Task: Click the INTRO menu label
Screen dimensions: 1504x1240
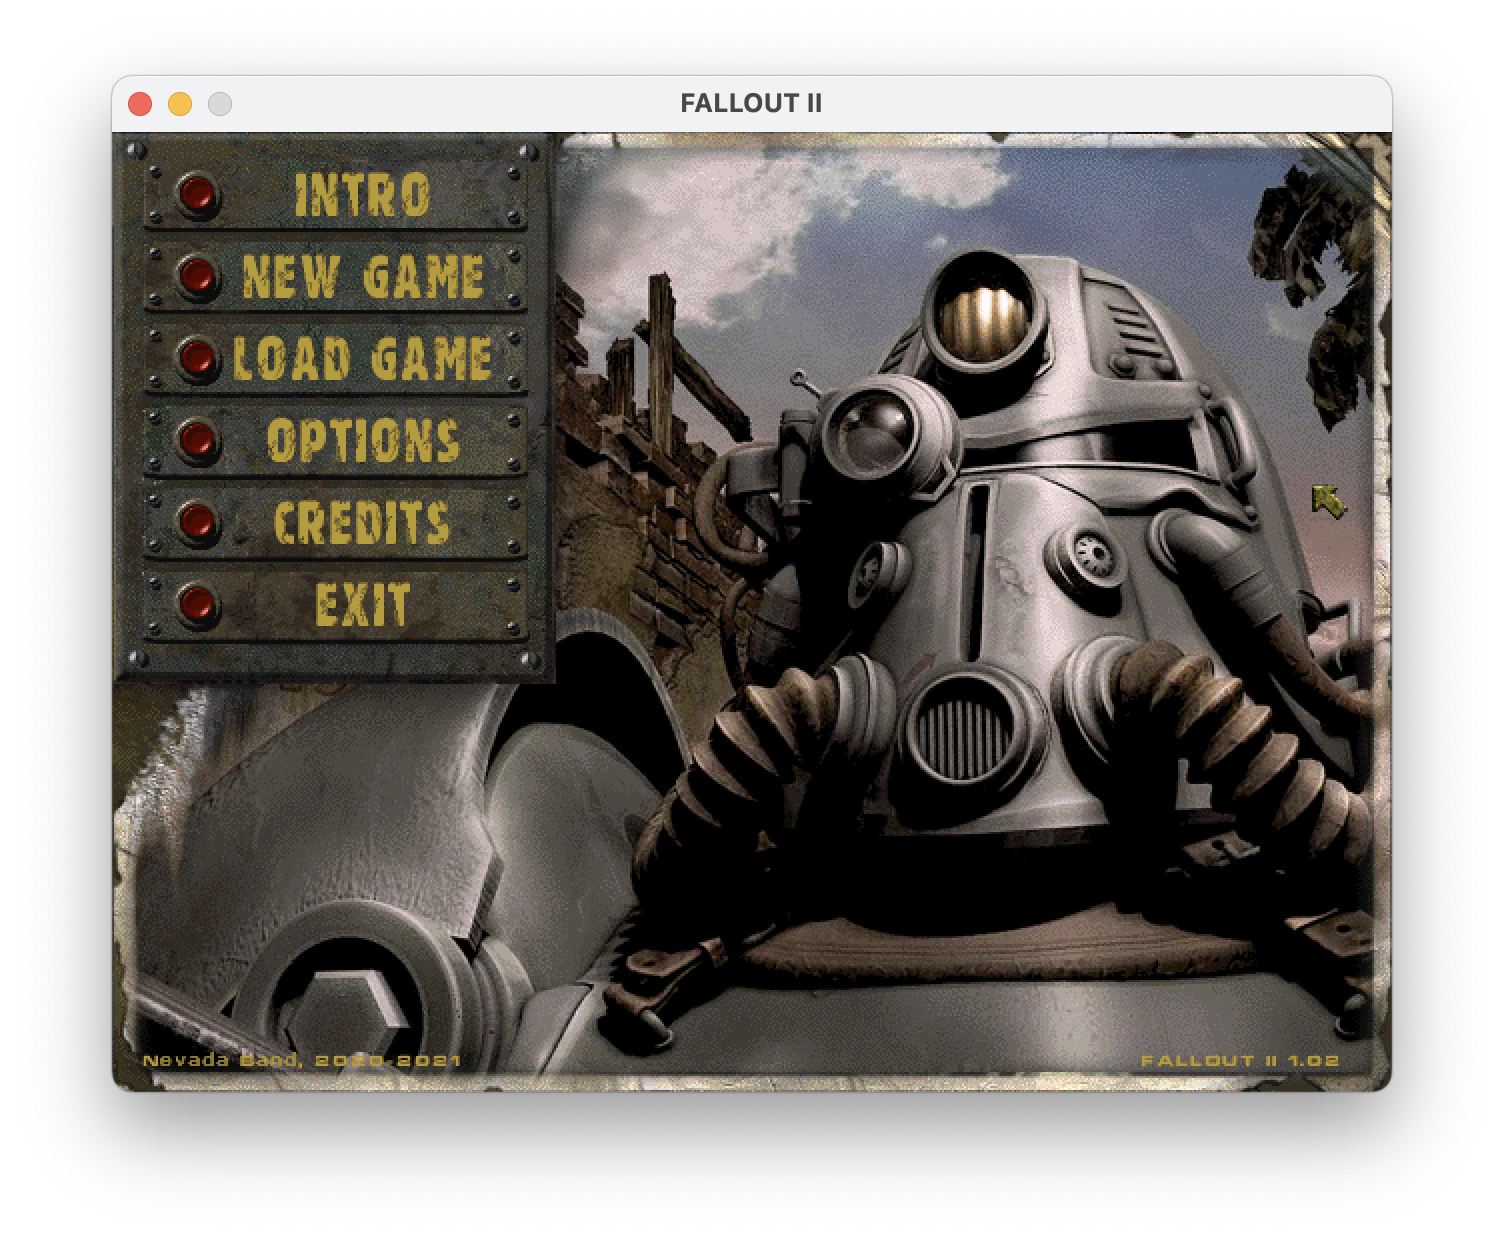Action: 362,195
